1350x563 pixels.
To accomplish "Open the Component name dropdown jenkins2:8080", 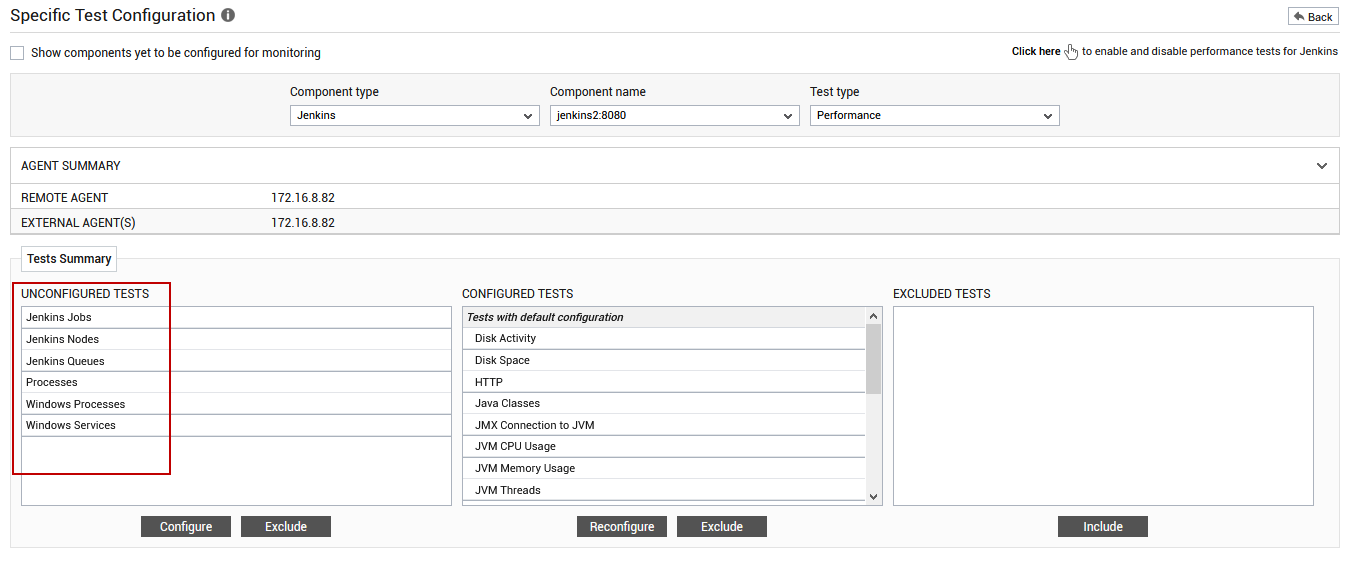I will click(x=675, y=116).
